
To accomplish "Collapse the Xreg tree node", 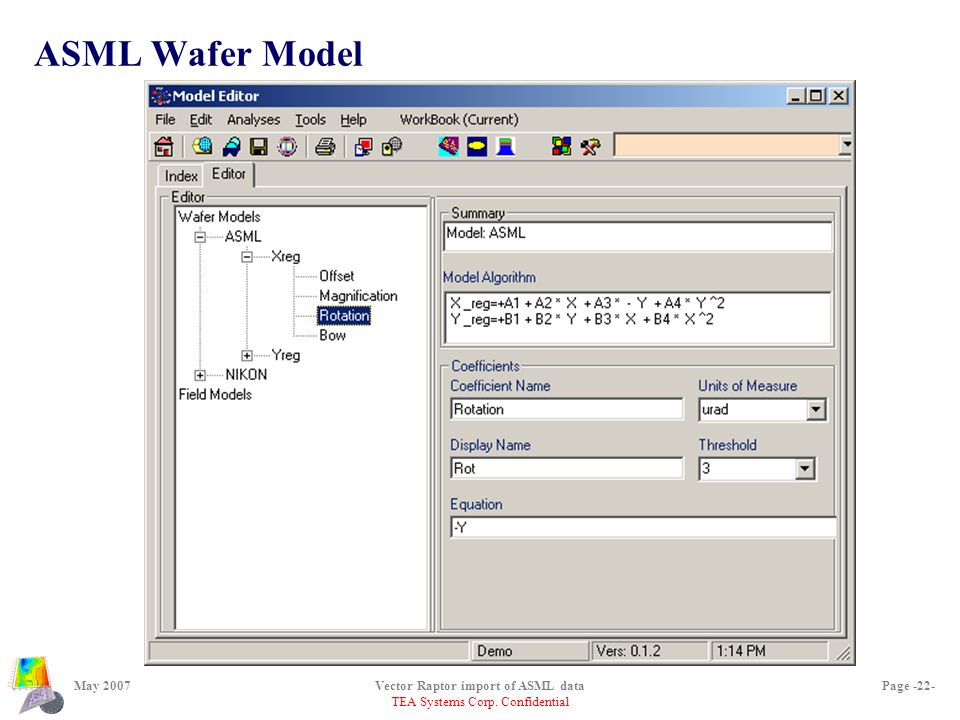I will pyautogui.click(x=247, y=257).
